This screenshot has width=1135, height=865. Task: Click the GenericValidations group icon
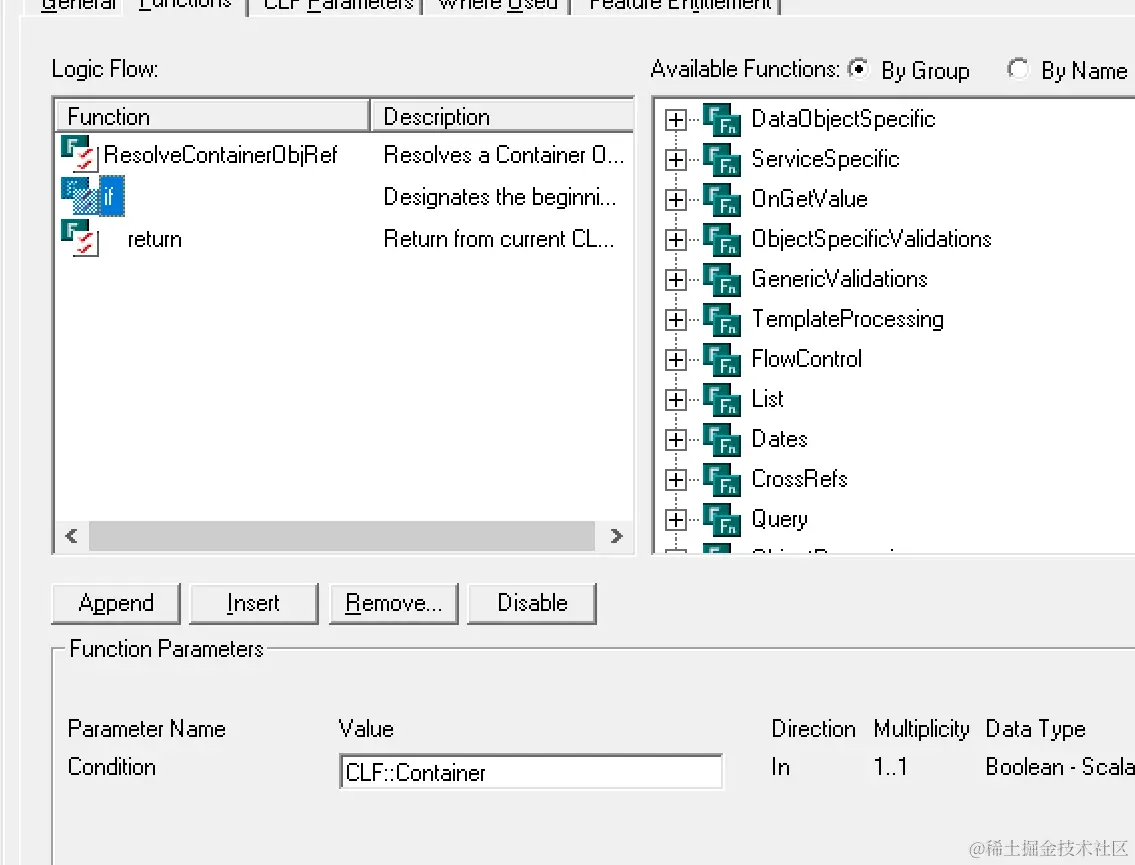point(721,279)
